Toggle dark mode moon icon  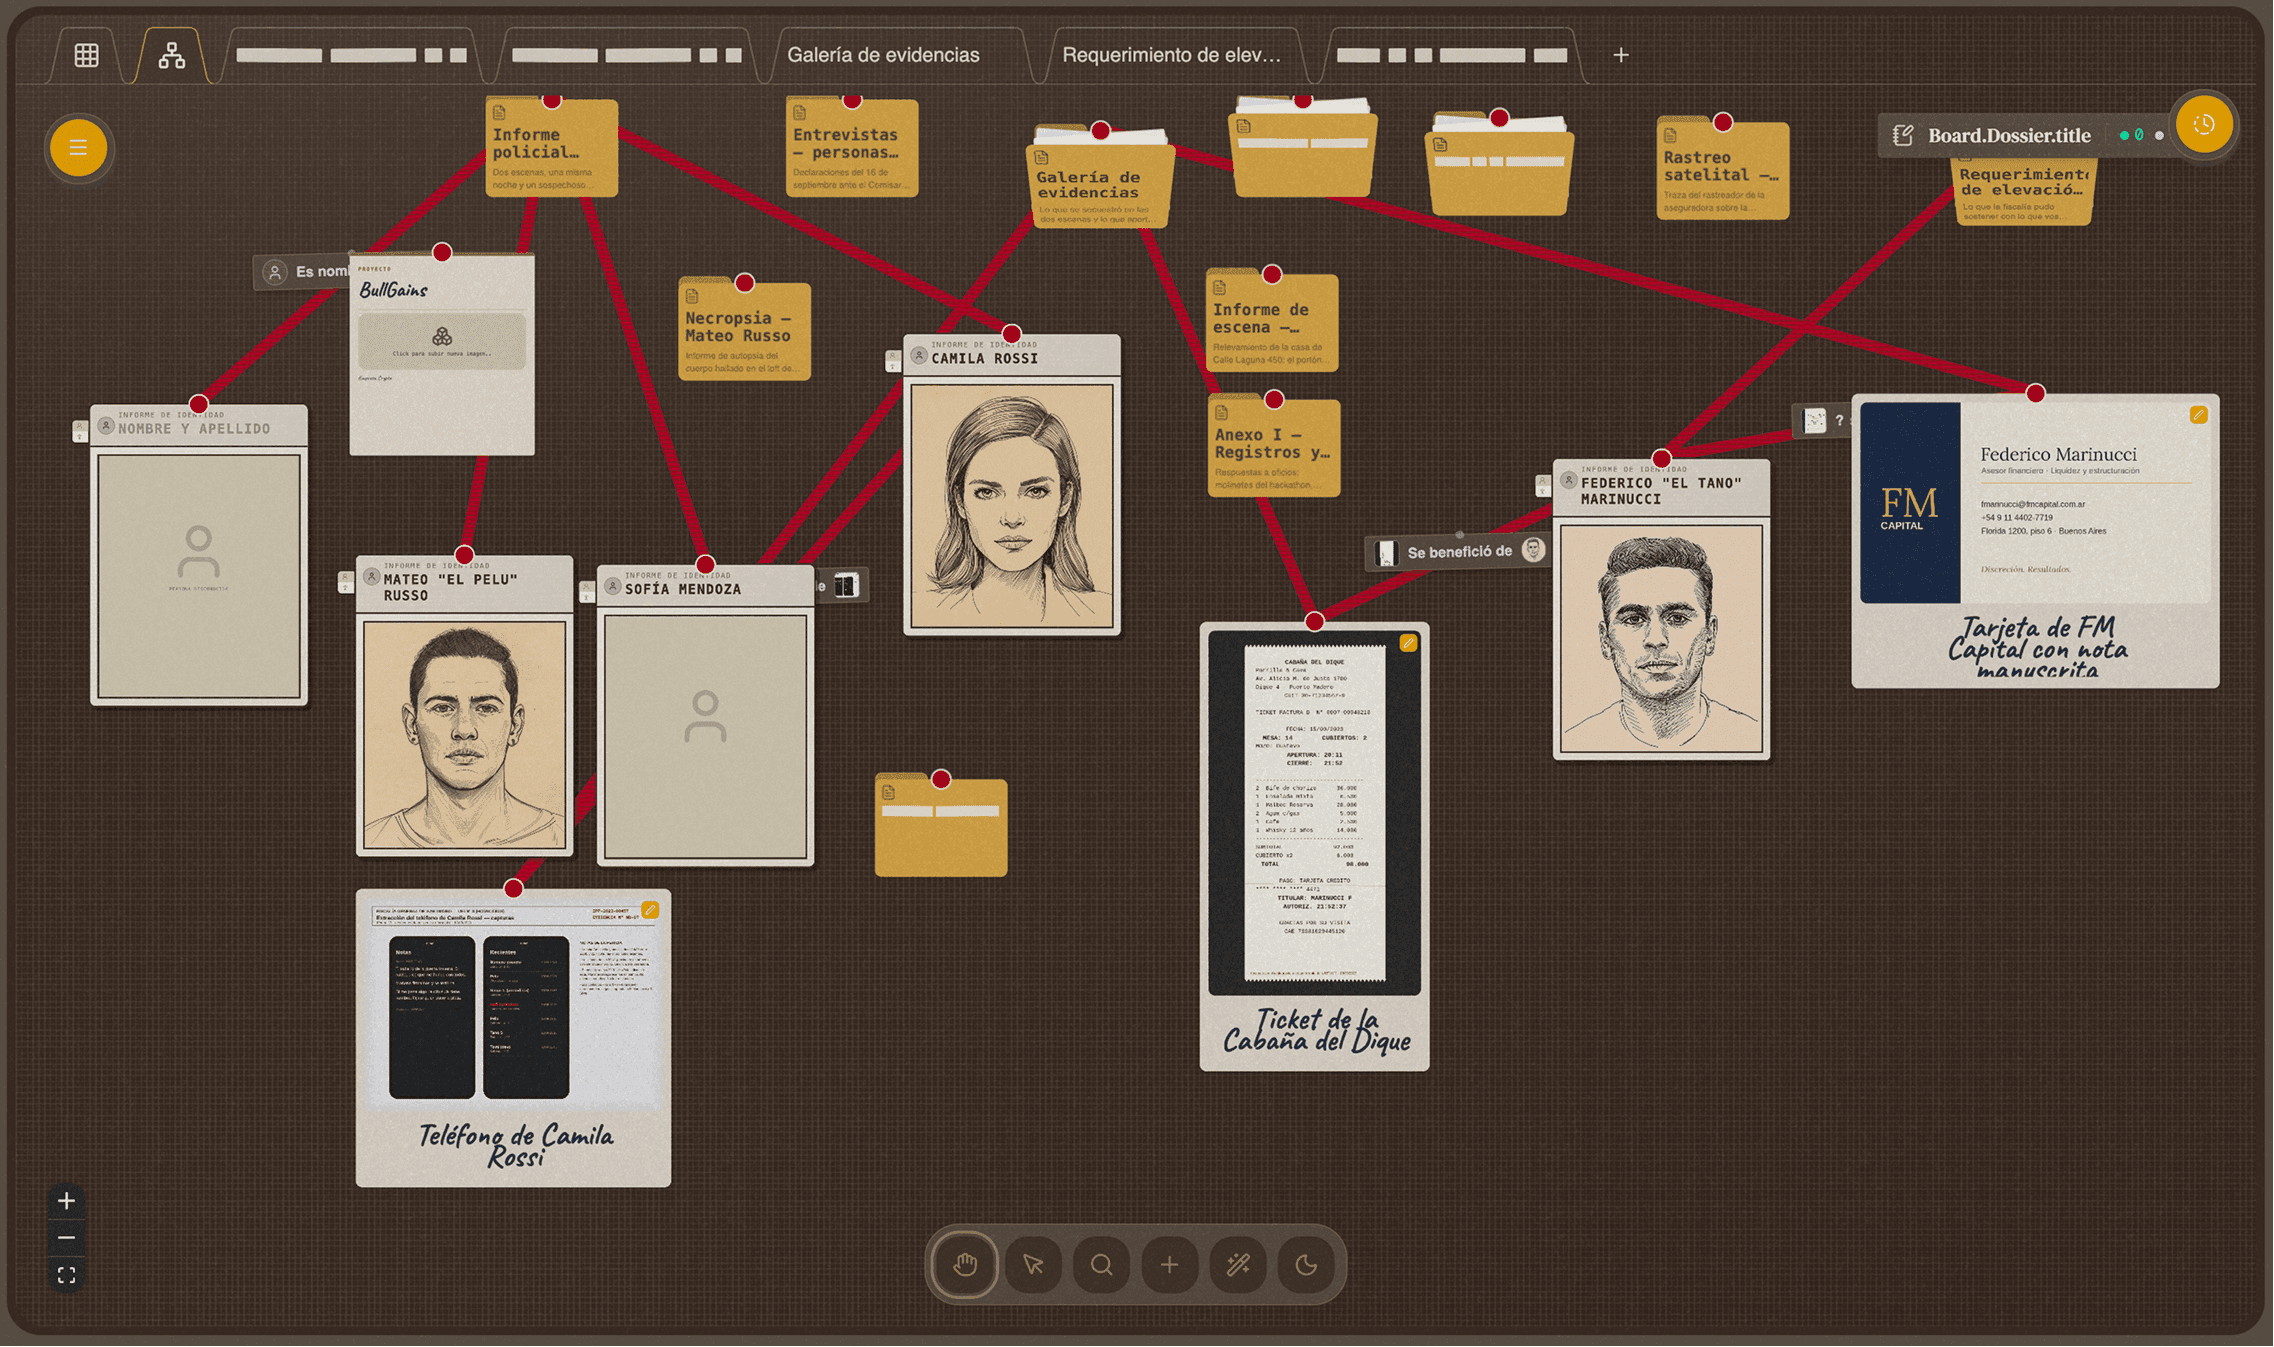pyautogui.click(x=1306, y=1265)
